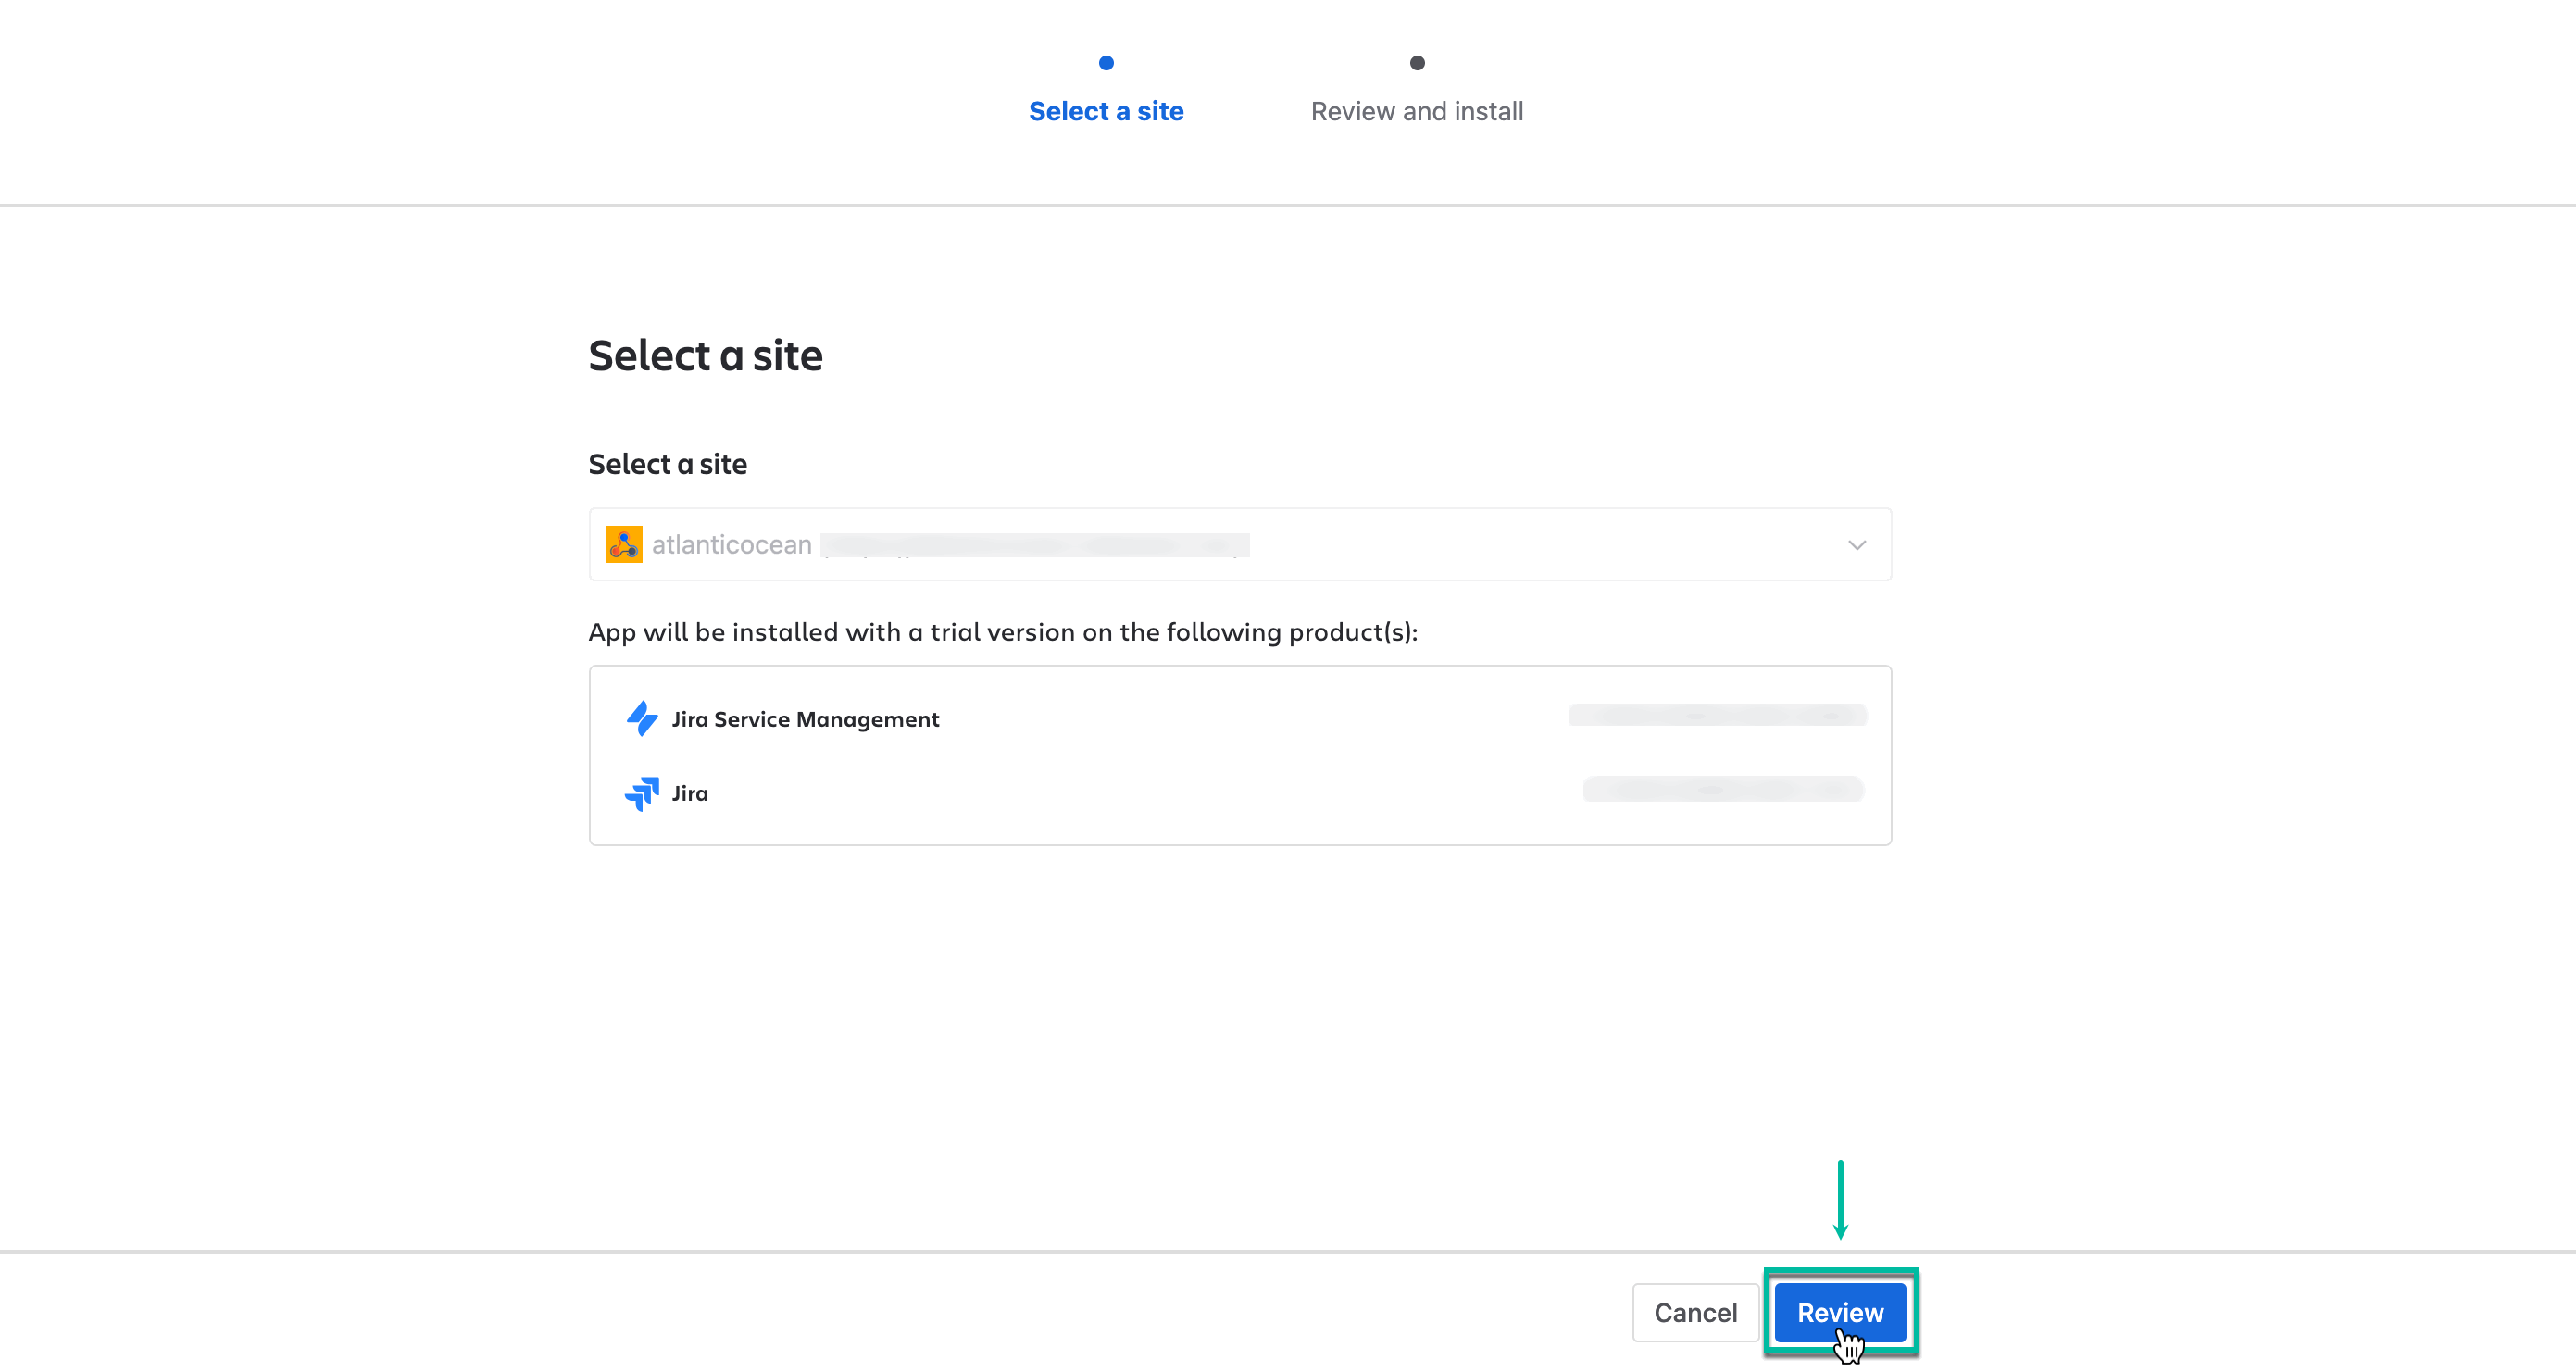
Task: Switch to the Review and install step
Action: pyautogui.click(x=1417, y=110)
